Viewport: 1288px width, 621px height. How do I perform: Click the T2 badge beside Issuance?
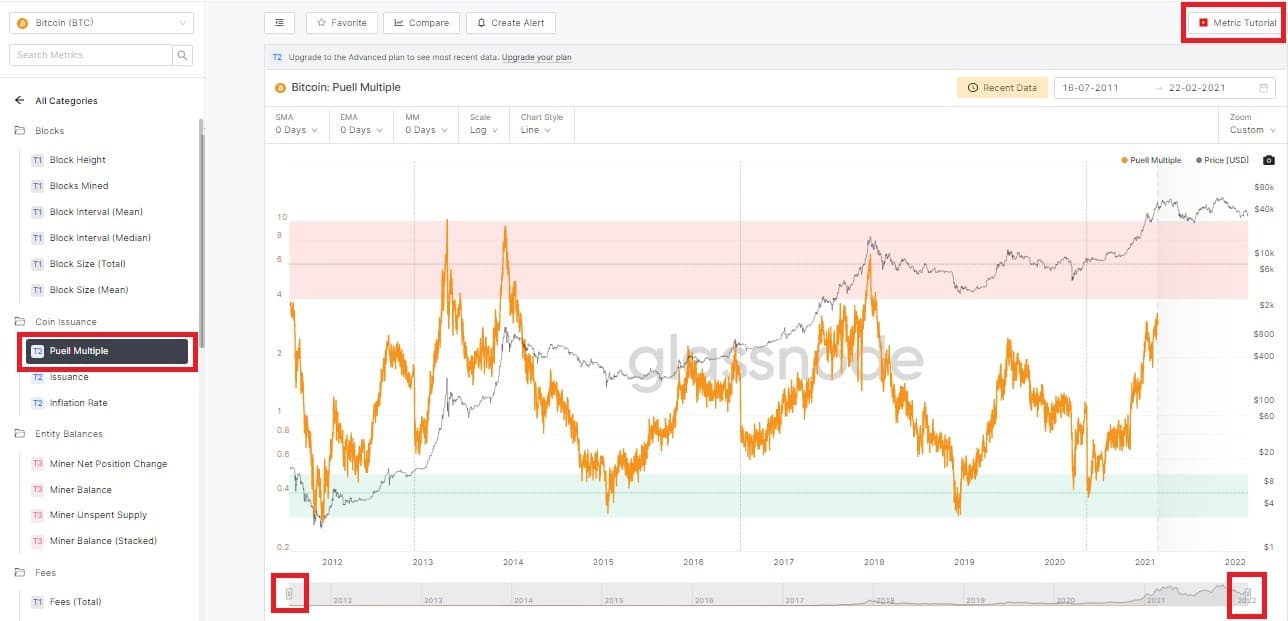[x=37, y=377]
